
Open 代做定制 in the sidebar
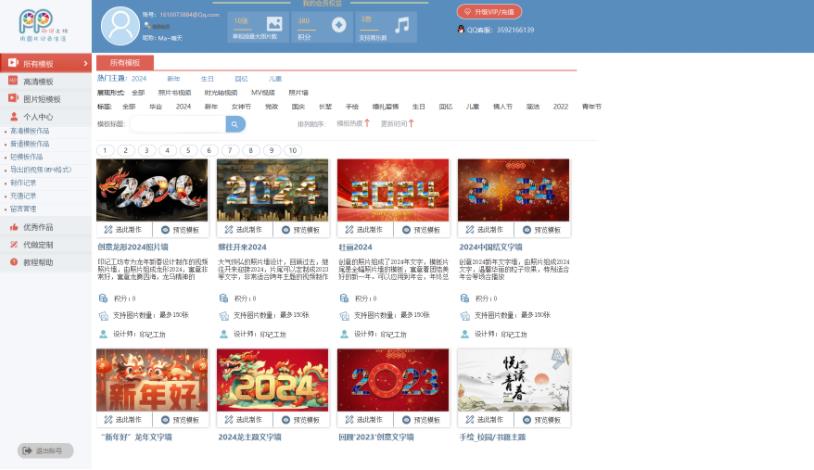pos(46,245)
